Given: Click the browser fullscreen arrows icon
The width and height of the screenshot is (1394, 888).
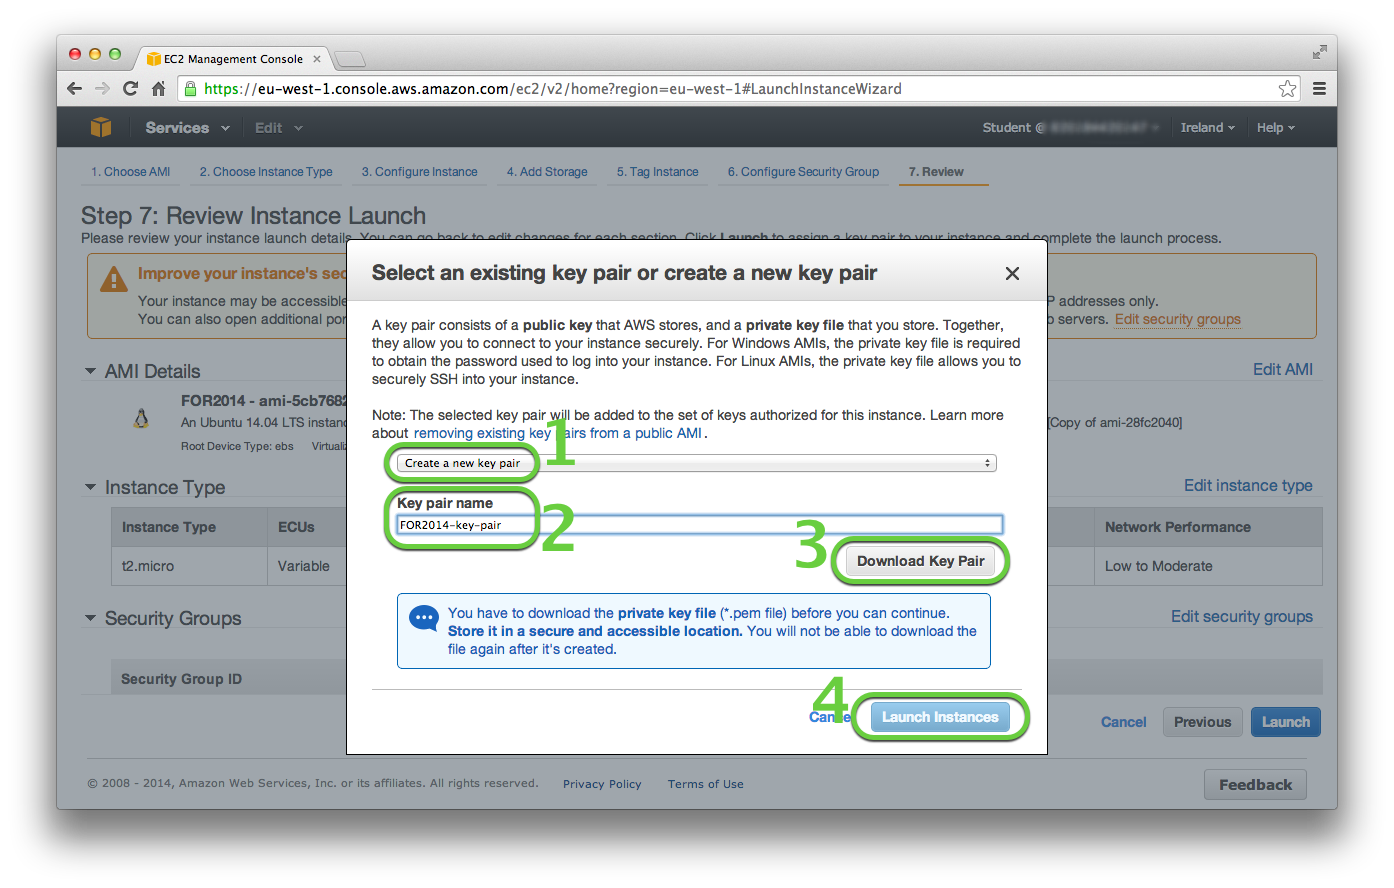Looking at the screenshot, I should pyautogui.click(x=1319, y=52).
